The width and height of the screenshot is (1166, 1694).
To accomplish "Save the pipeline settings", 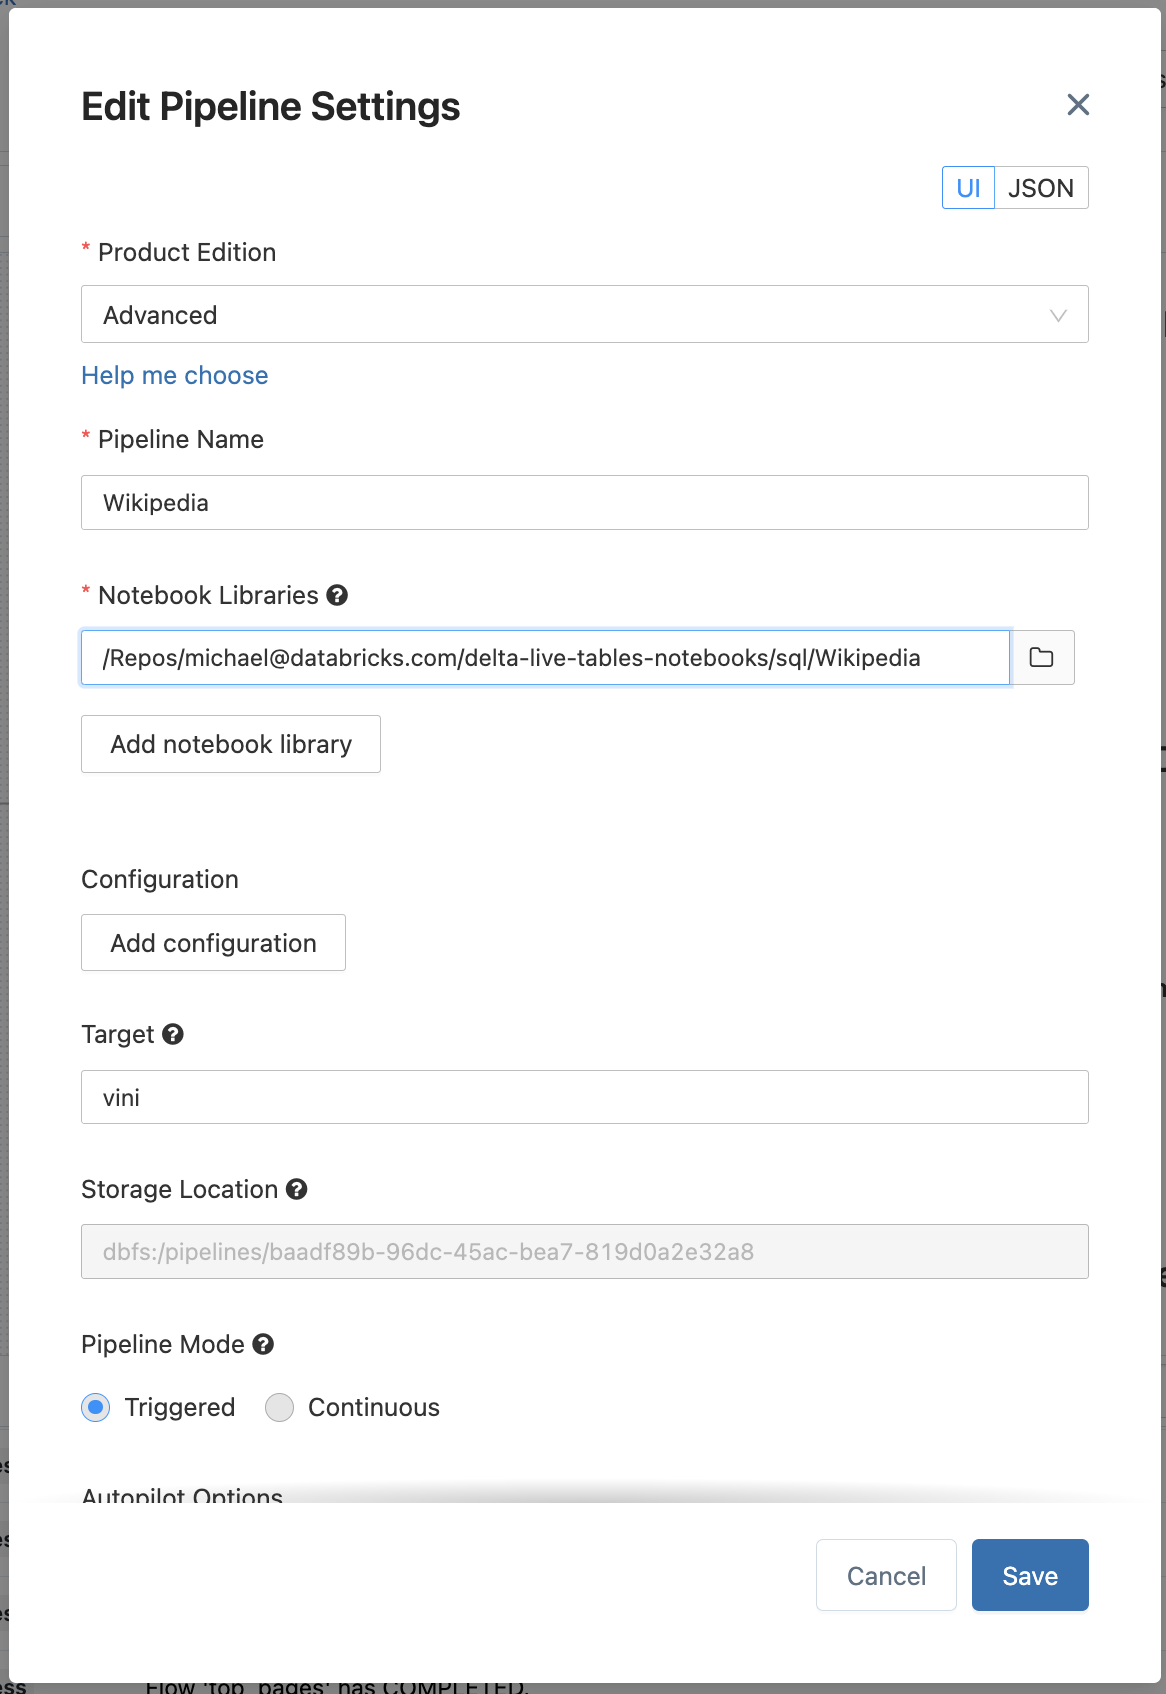I will [x=1029, y=1575].
